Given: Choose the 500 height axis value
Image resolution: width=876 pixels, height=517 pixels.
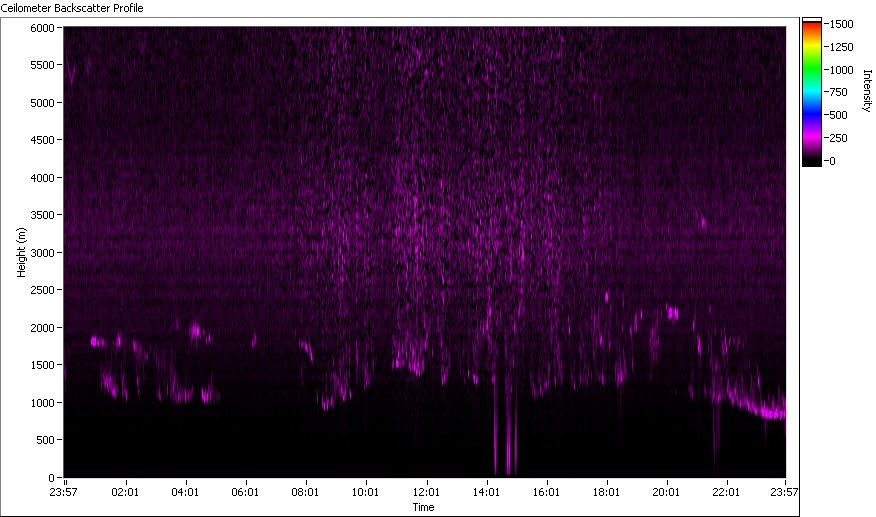Looking at the screenshot, I should coord(45,440).
